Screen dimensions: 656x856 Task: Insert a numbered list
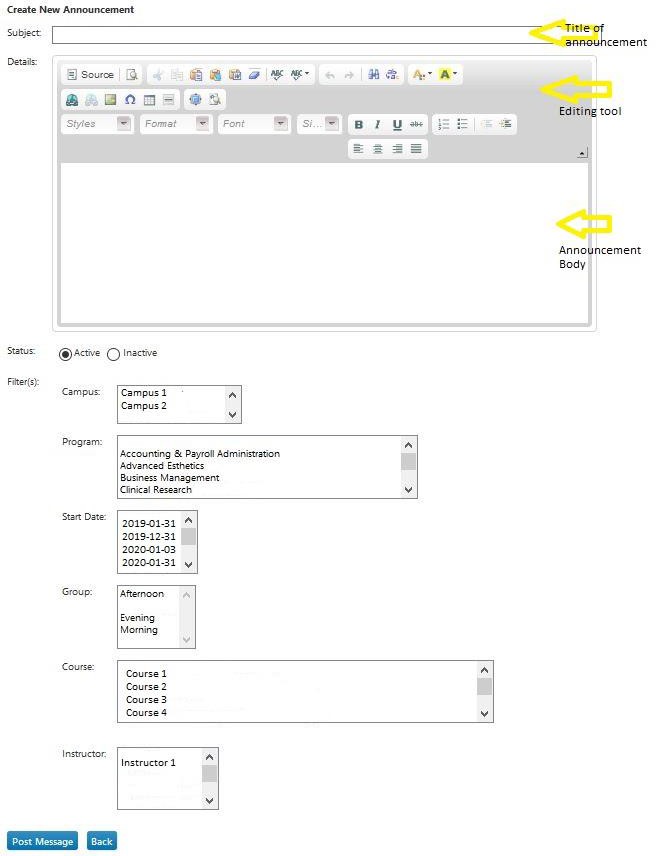pyautogui.click(x=444, y=124)
